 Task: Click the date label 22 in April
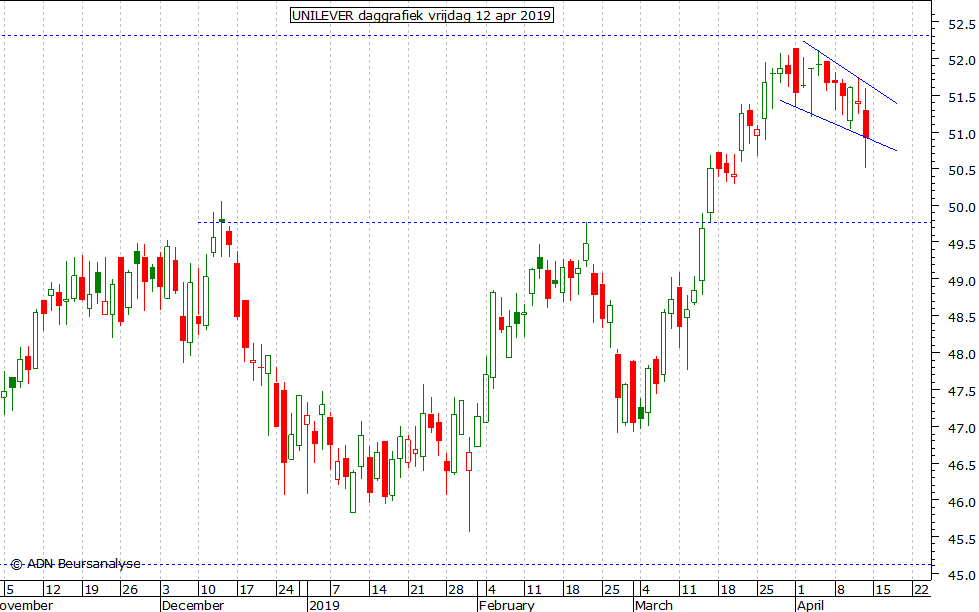click(922, 590)
